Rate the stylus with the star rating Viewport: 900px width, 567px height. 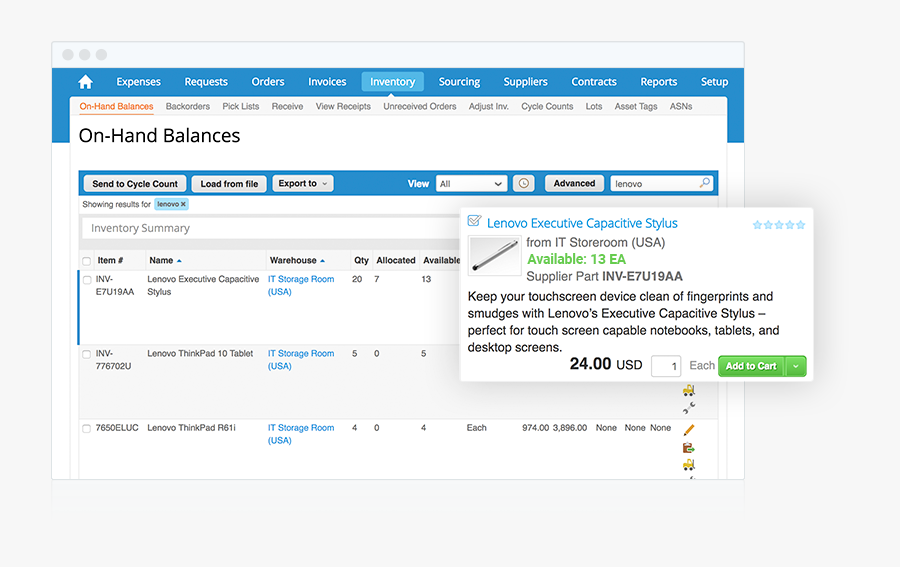[779, 225]
